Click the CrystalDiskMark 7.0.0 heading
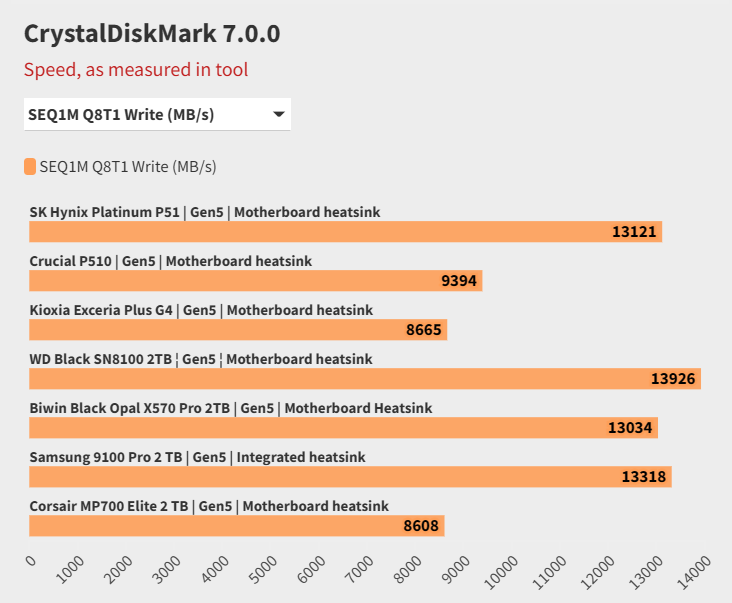Screen dimensions: 732x603 (152, 34)
